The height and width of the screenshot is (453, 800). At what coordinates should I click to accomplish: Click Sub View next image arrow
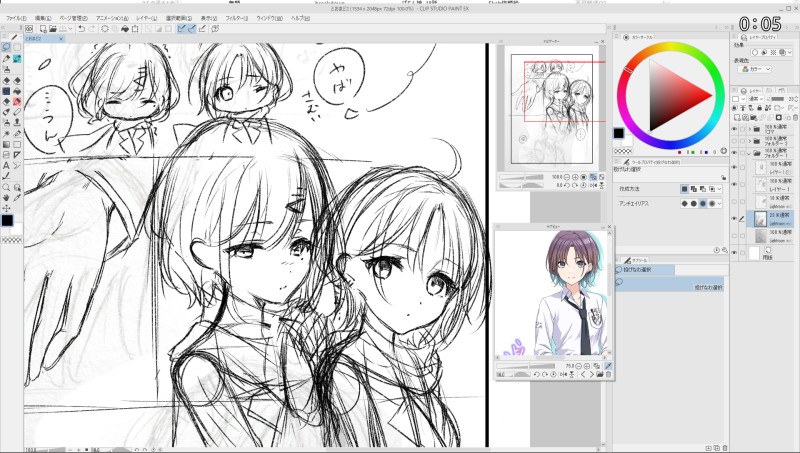(591, 374)
